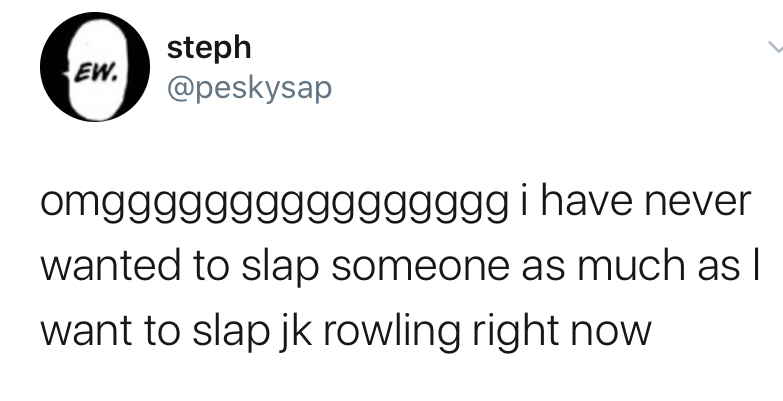Click the word 'omggggggggggggggg' in the tweet
The height and width of the screenshot is (401, 783).
click(x=275, y=204)
